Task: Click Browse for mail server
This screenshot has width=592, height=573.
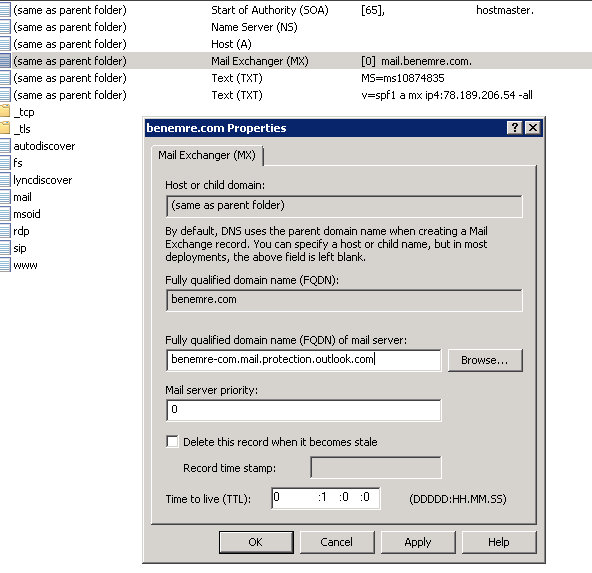Action: 485,360
